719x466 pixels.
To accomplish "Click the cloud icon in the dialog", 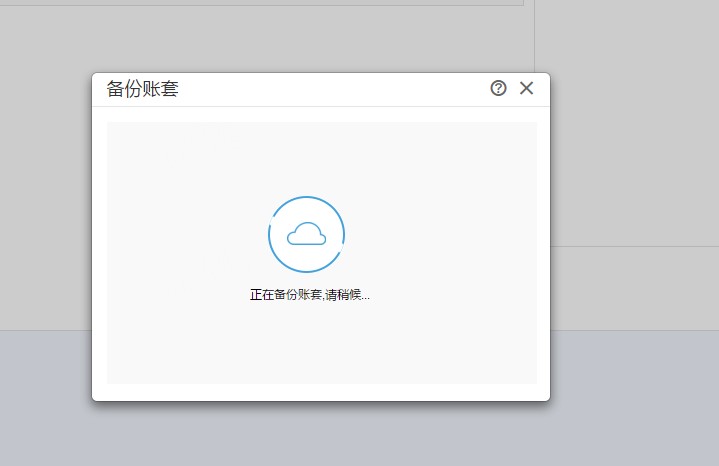I will coord(306,234).
